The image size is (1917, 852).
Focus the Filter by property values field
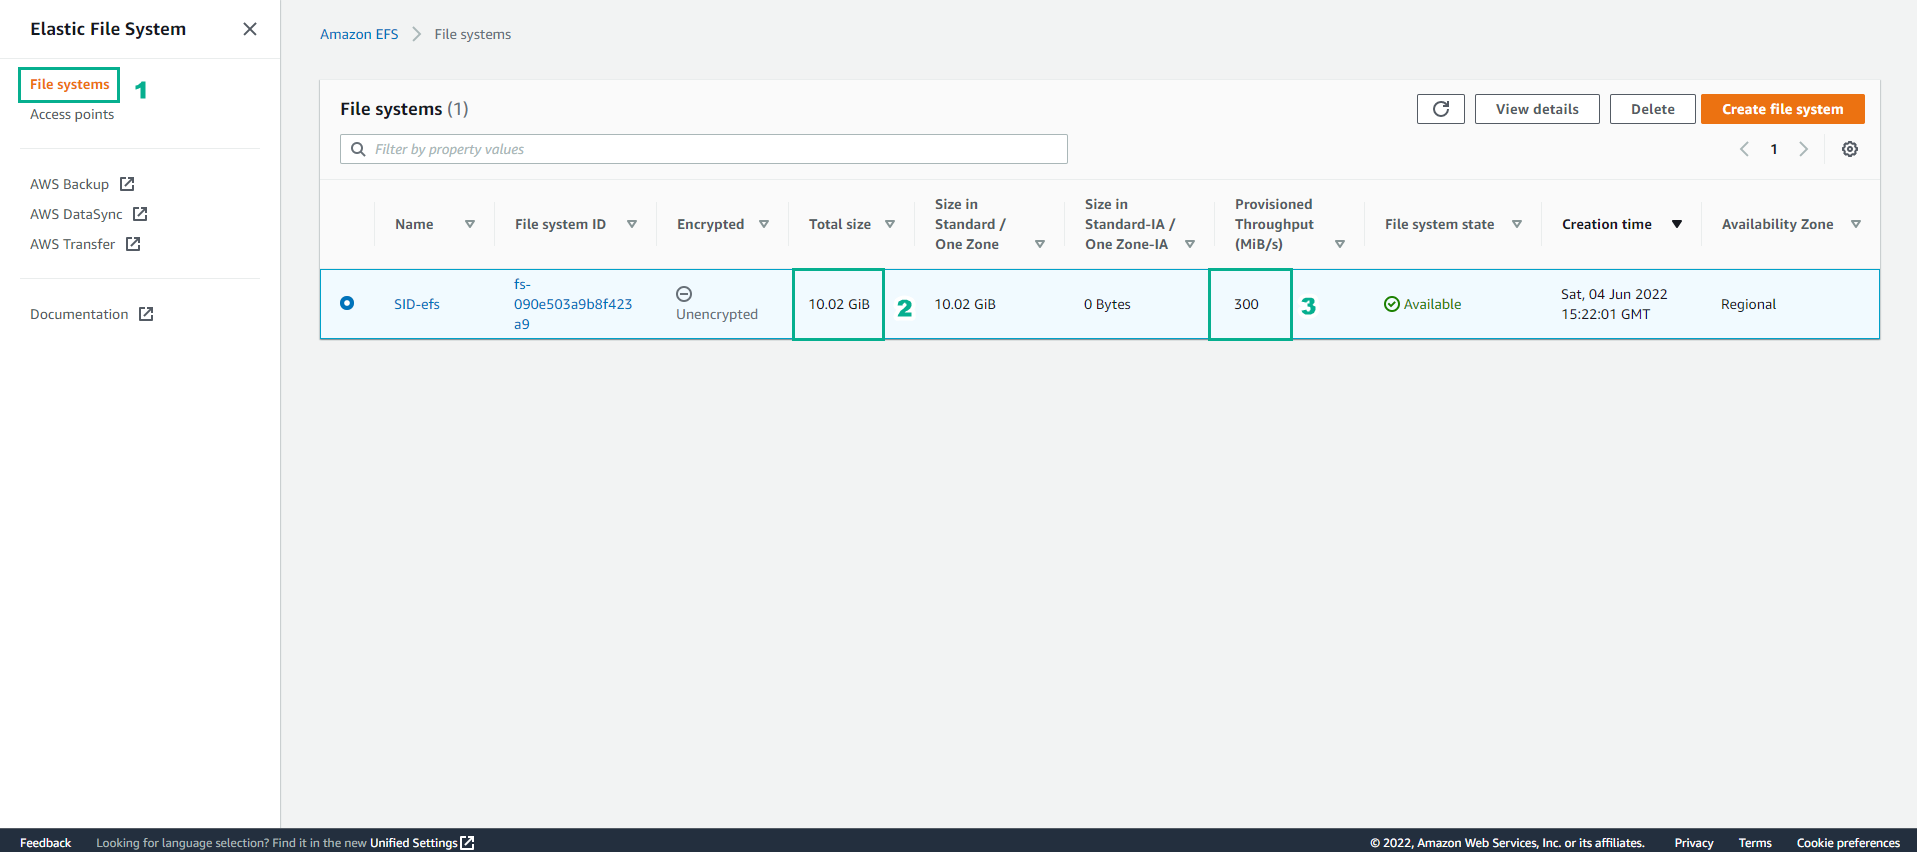tap(704, 149)
